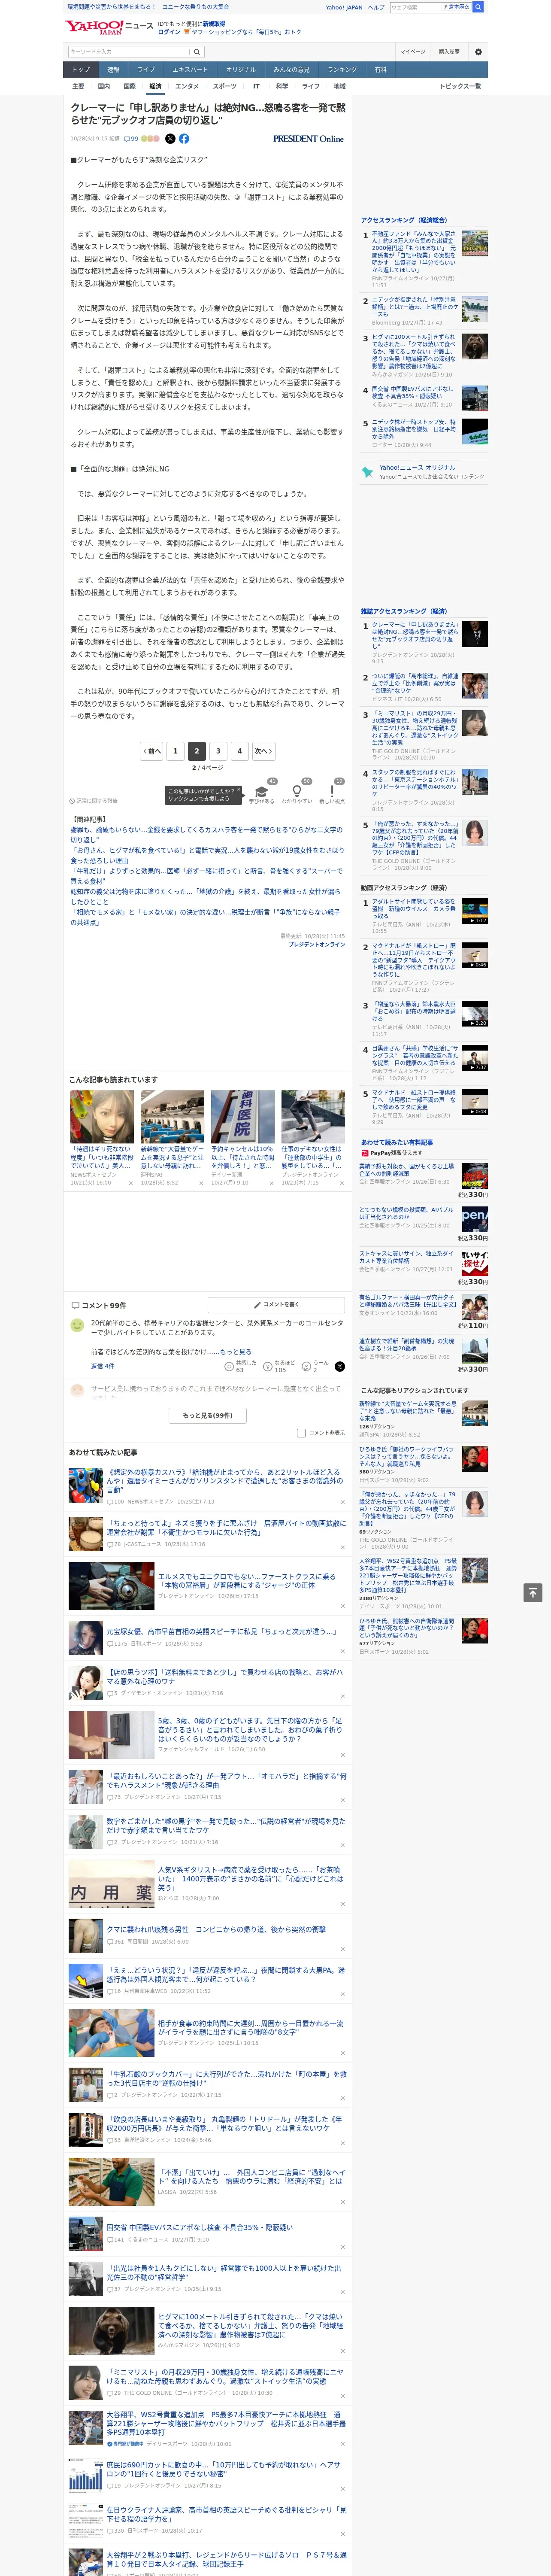Go to article page 1
The width and height of the screenshot is (551, 2576).
coord(175,751)
